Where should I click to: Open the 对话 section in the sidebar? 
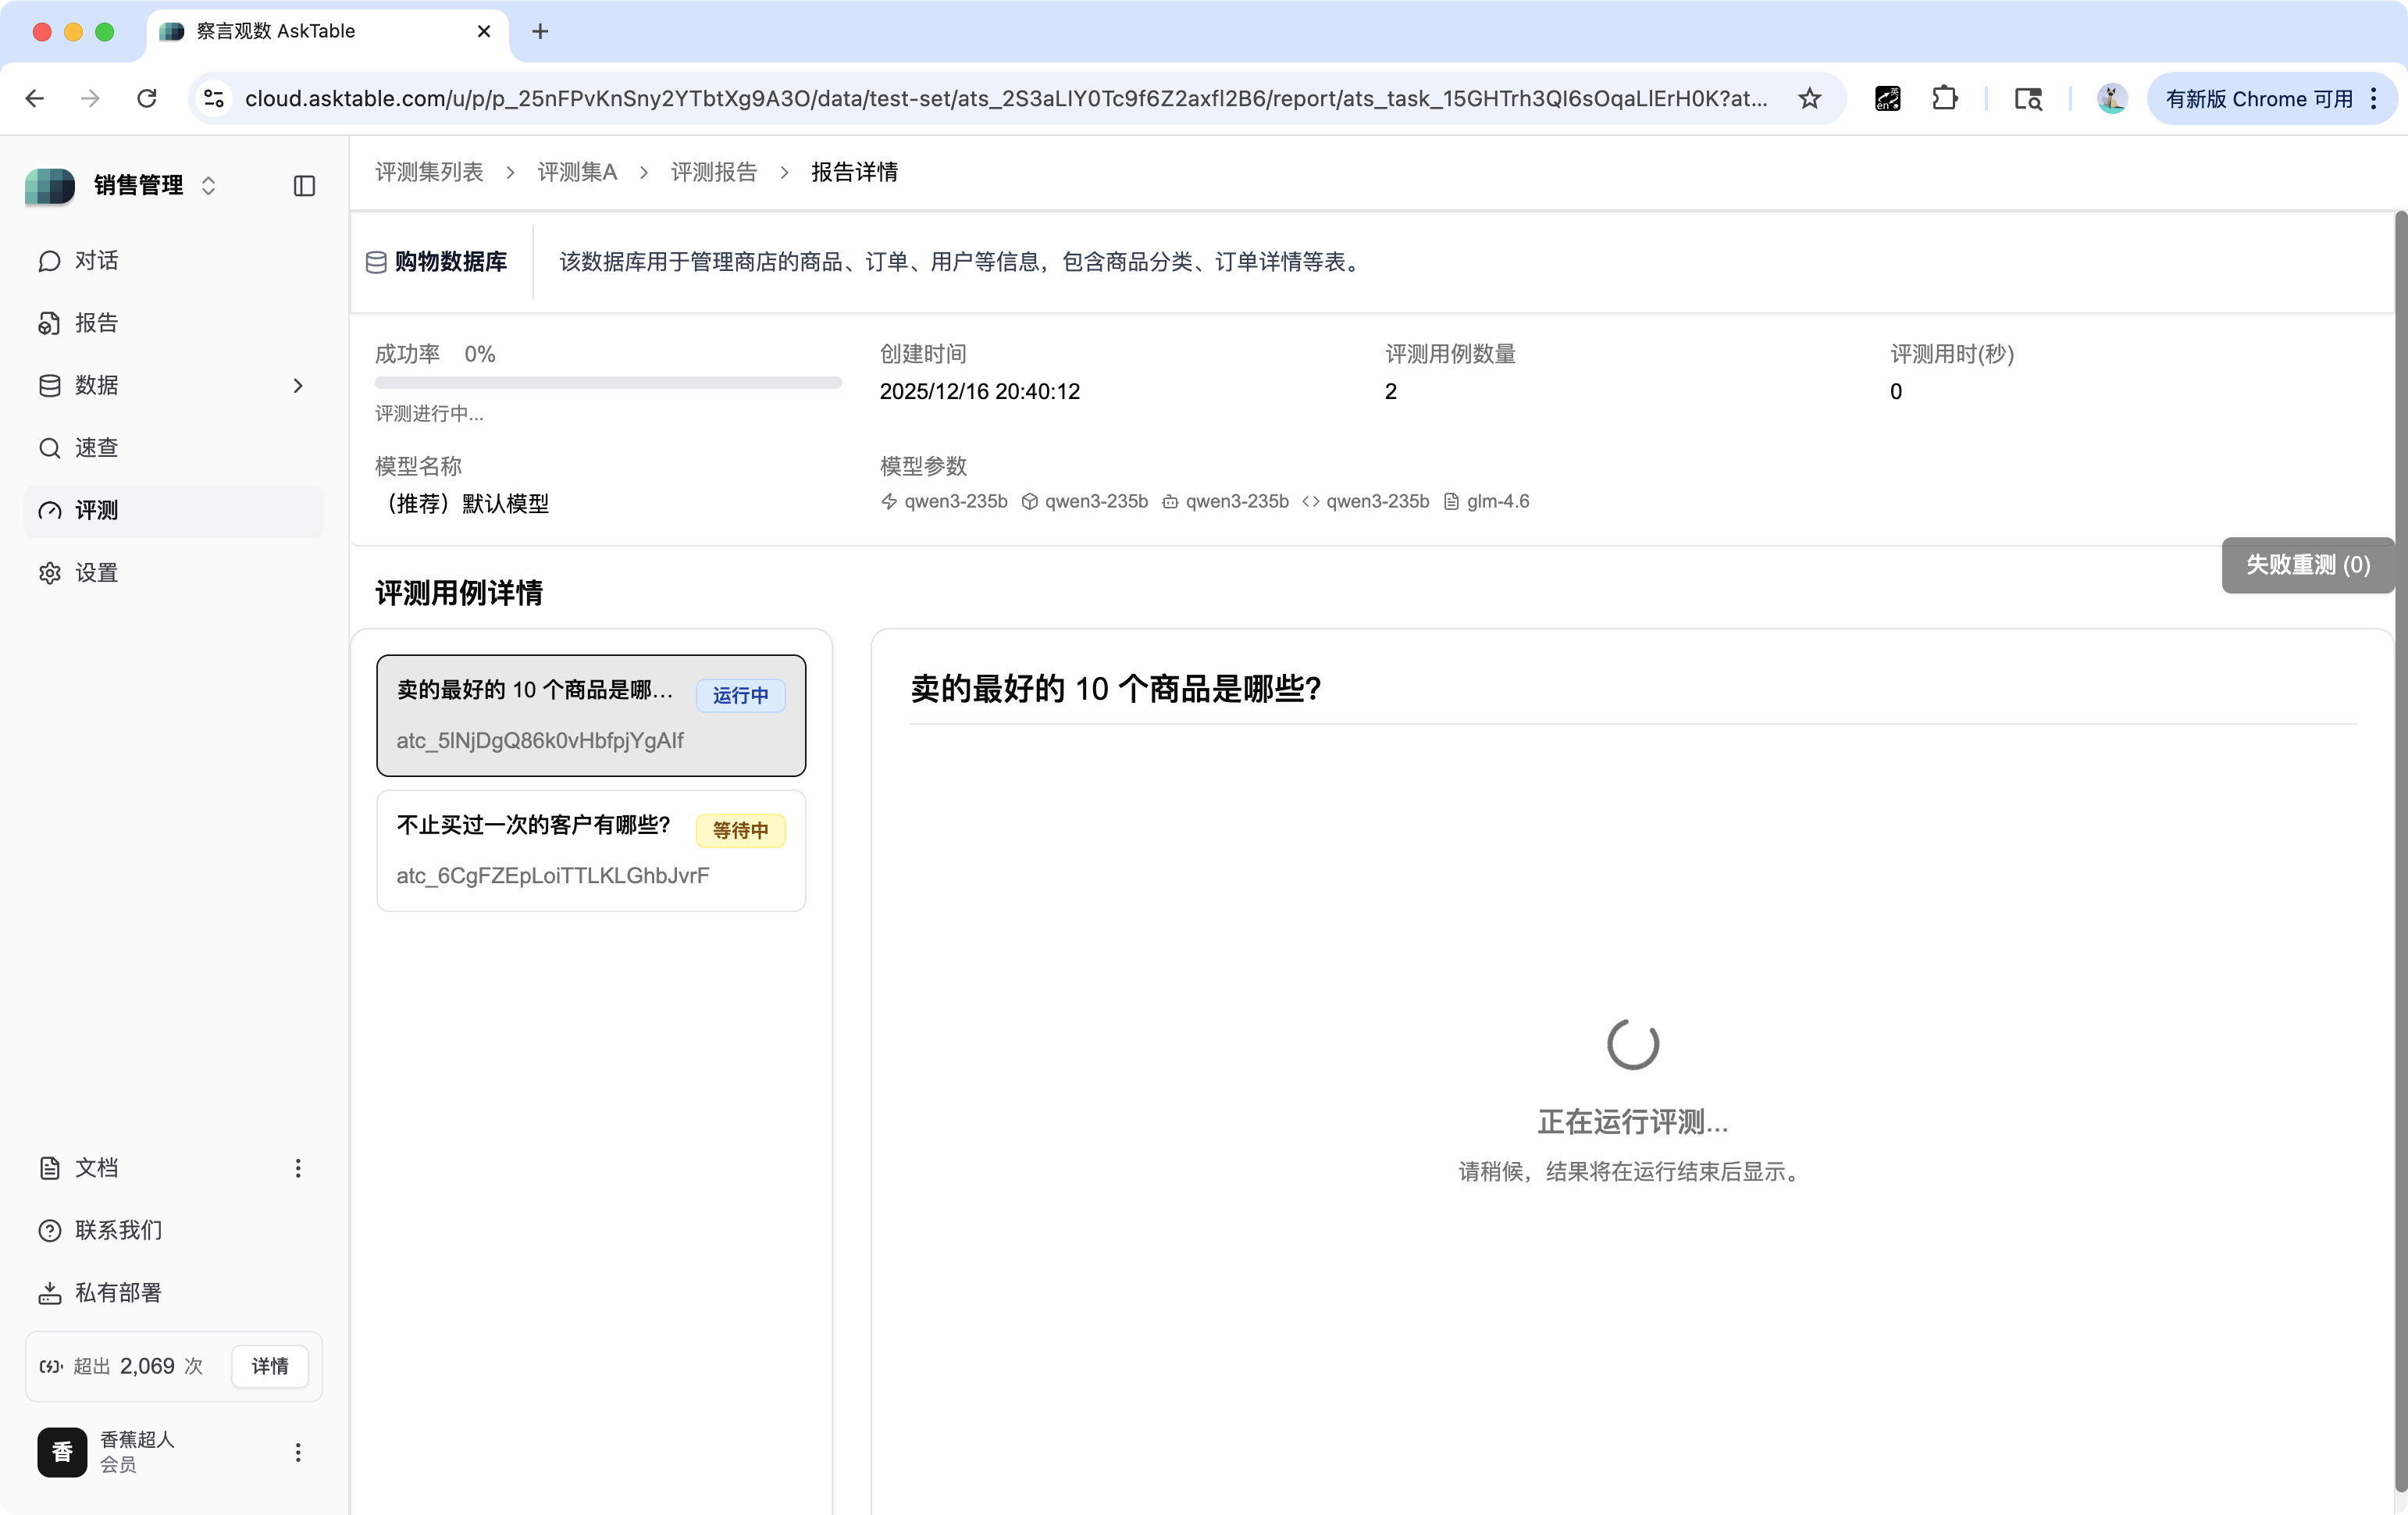coord(98,261)
